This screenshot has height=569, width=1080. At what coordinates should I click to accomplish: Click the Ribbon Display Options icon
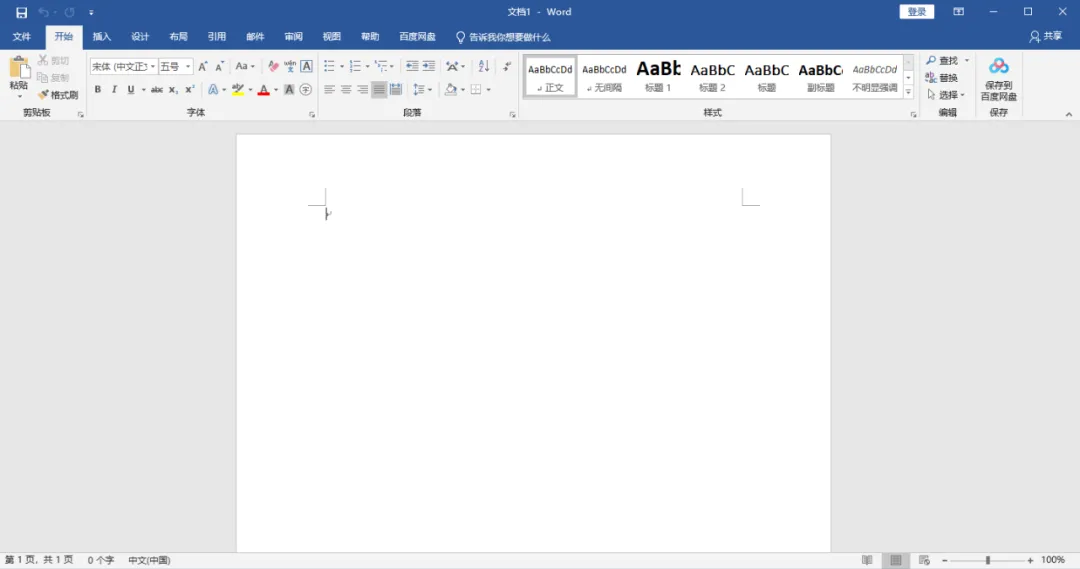pyautogui.click(x=958, y=12)
